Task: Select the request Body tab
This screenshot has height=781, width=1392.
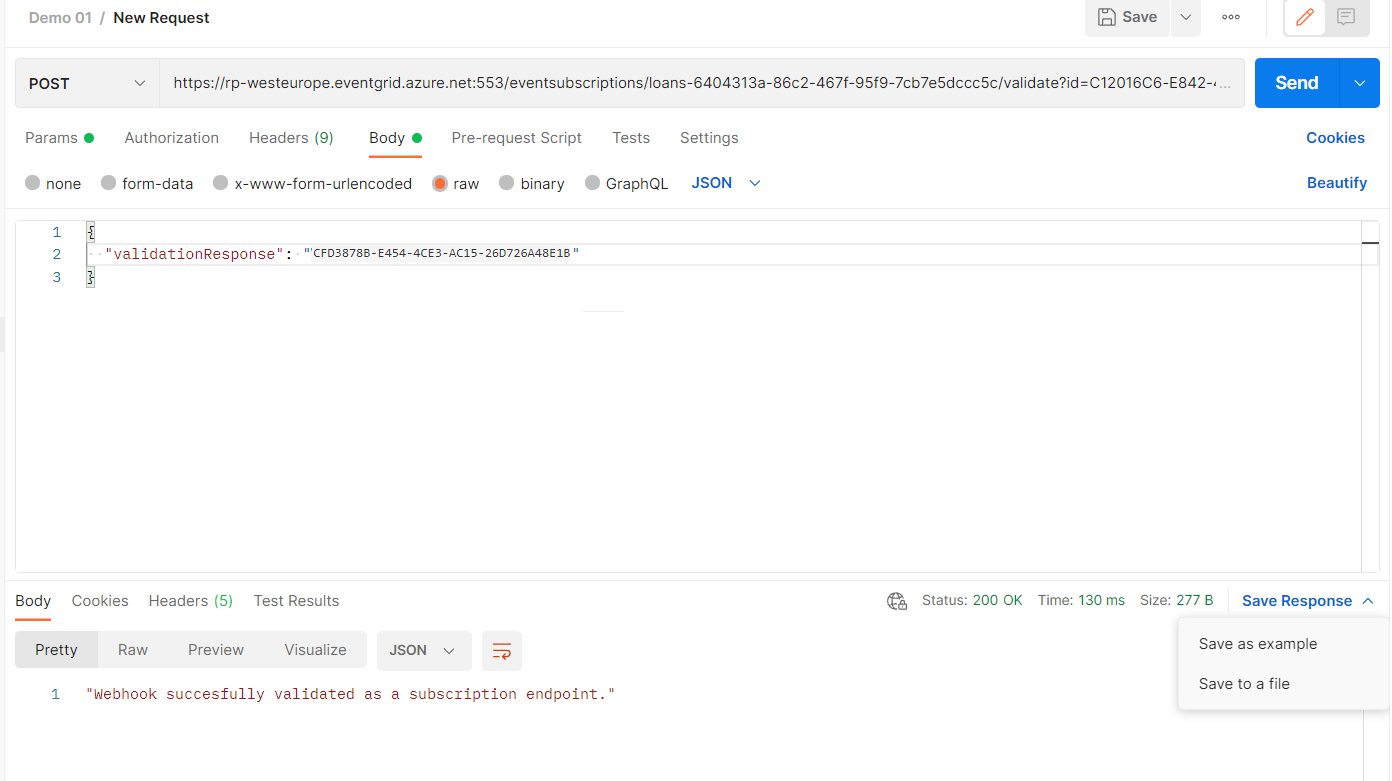Action: [395, 138]
